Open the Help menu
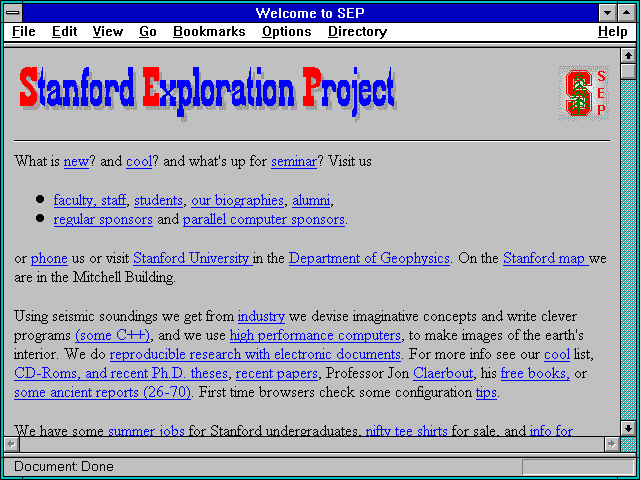 [613, 32]
